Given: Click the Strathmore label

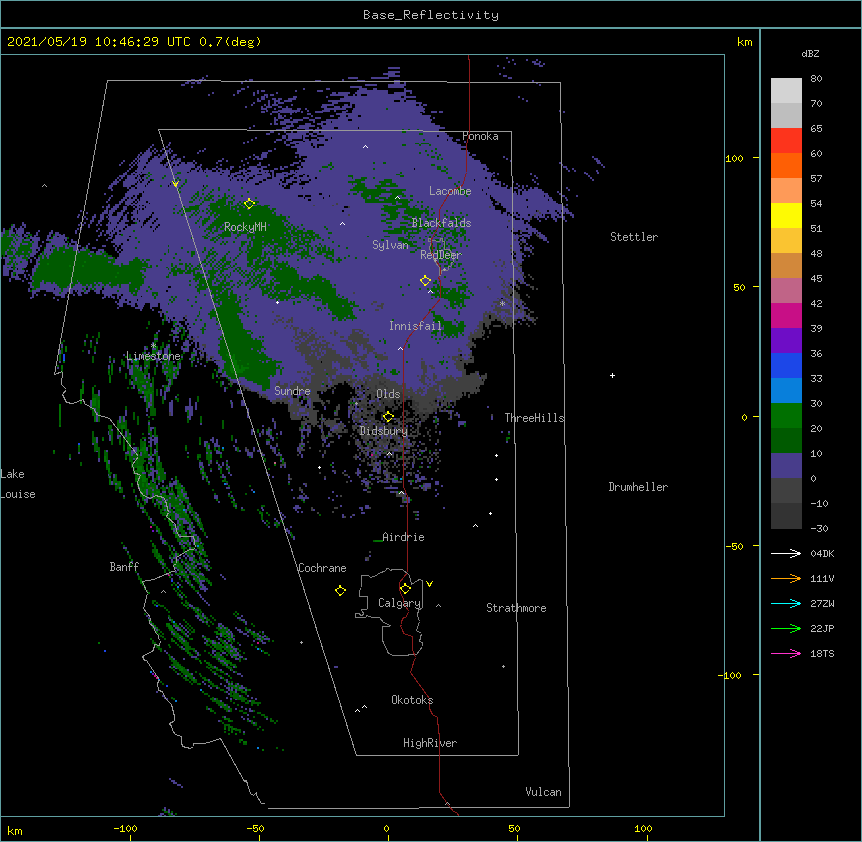Looking at the screenshot, I should [x=516, y=608].
